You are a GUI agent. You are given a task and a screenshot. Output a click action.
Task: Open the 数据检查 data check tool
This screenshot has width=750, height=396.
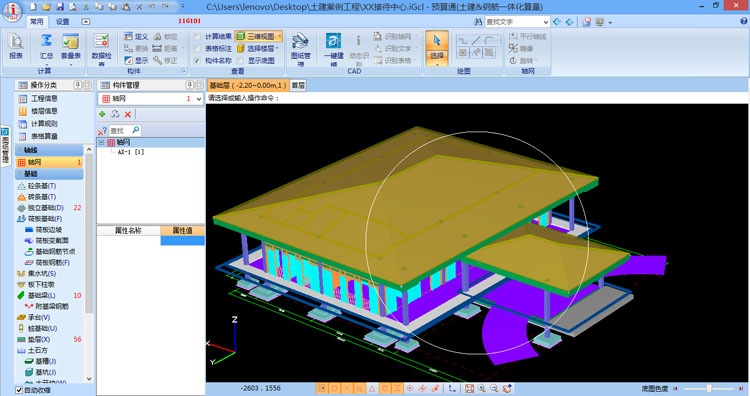coord(101,49)
